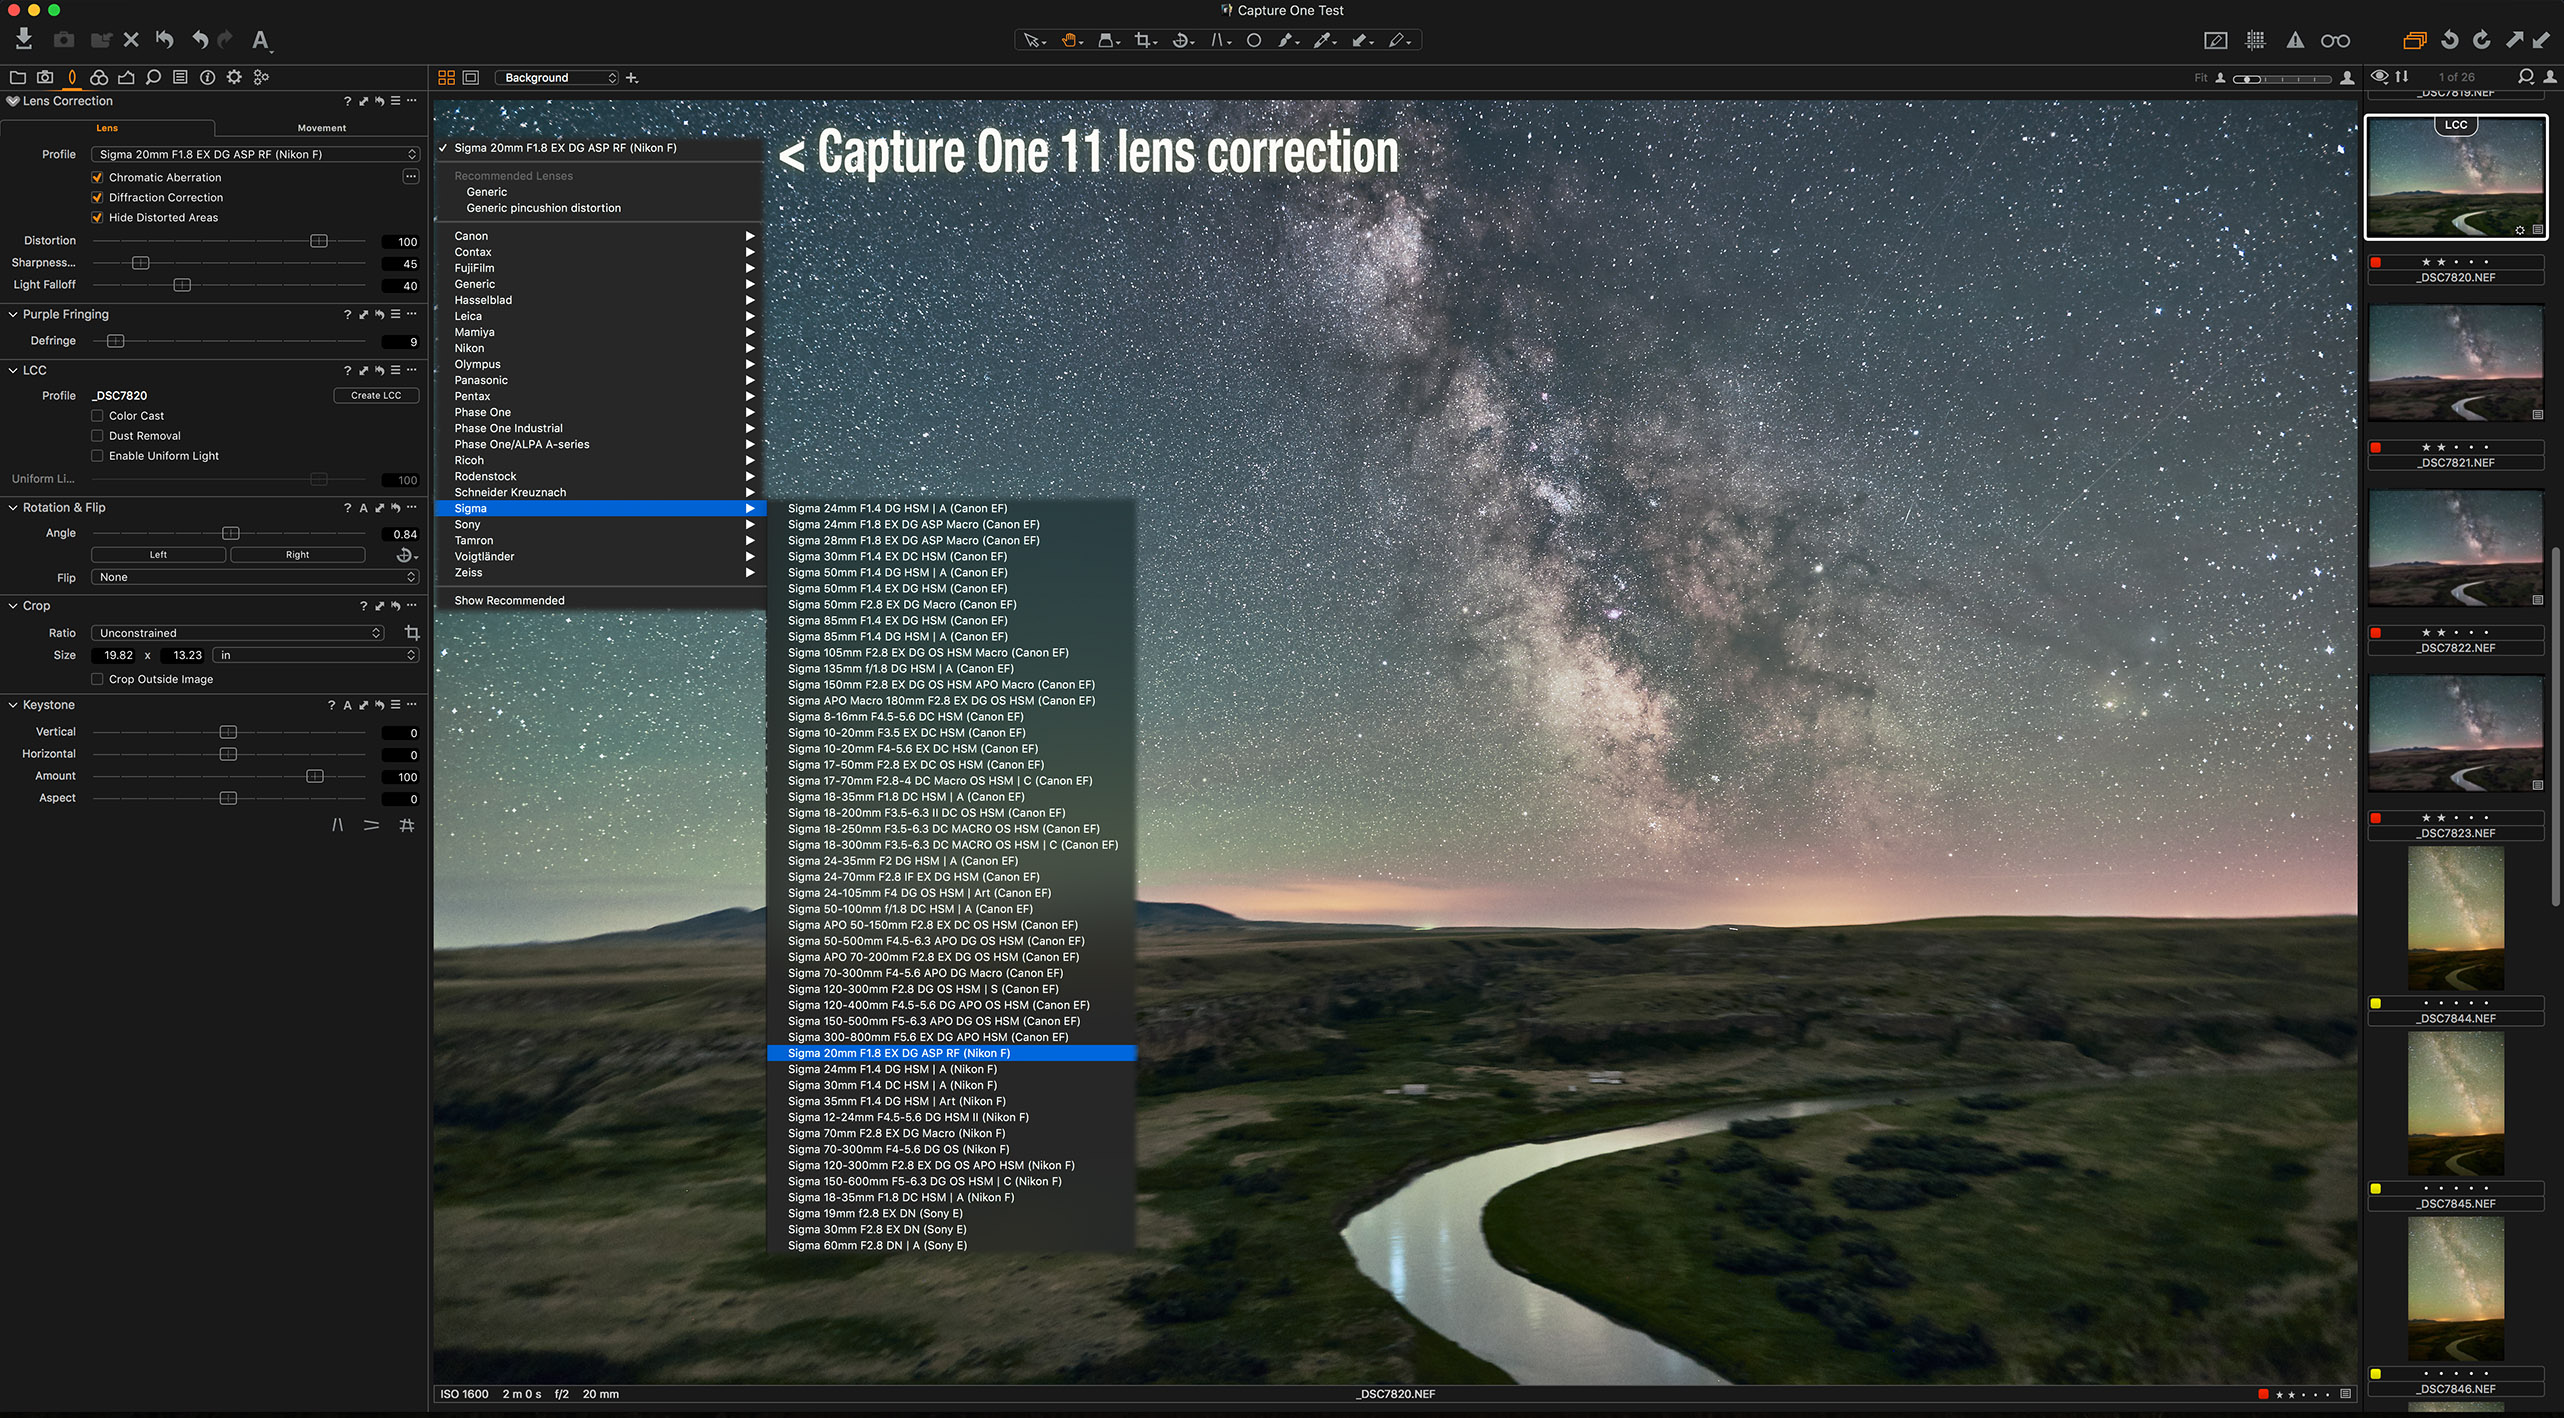Switch to multi-image grid view icon

(x=447, y=77)
